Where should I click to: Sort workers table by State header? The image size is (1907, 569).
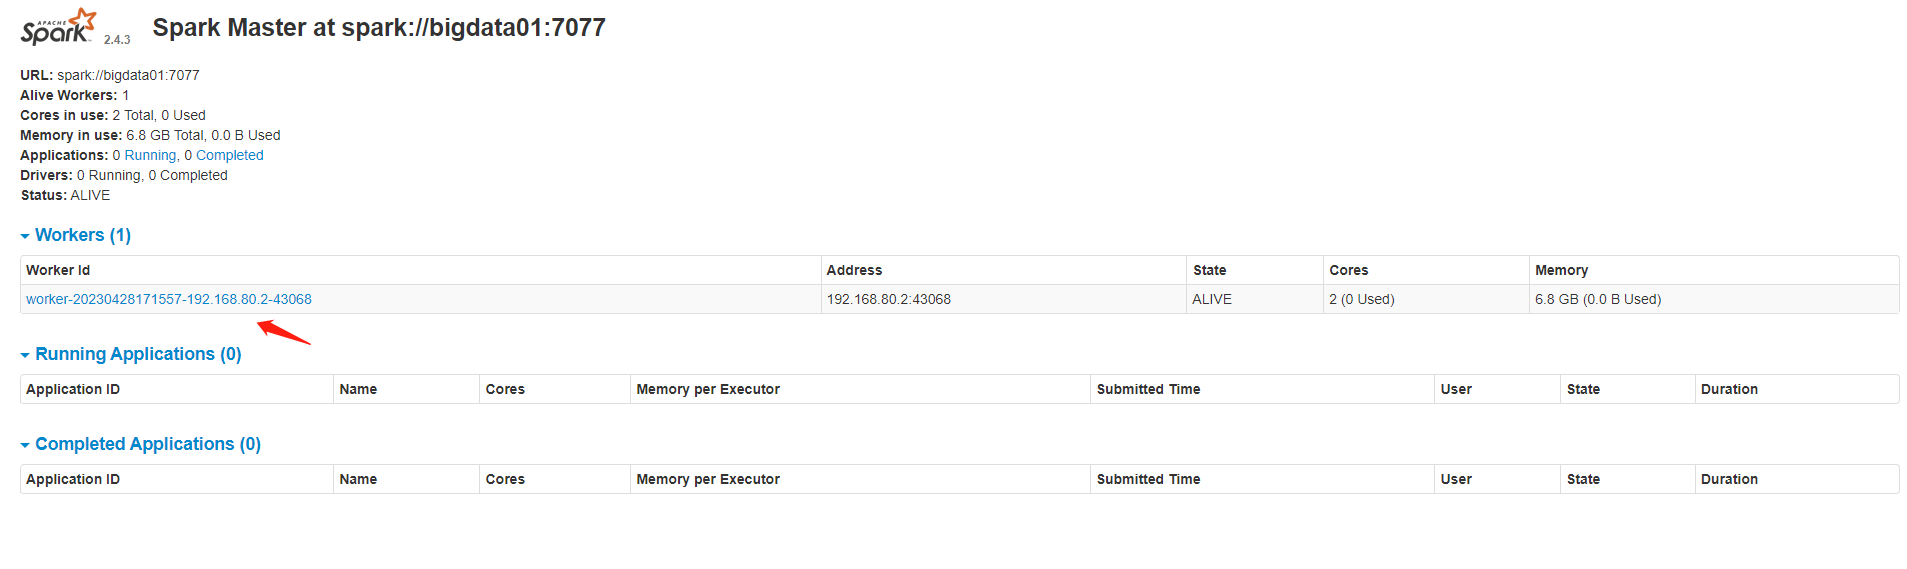1209,270
